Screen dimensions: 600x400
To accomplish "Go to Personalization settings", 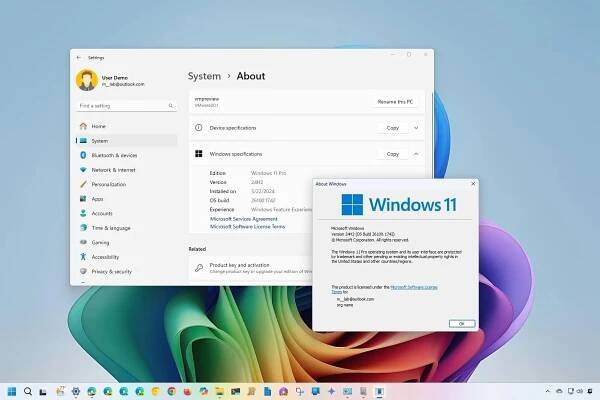I will (108, 184).
